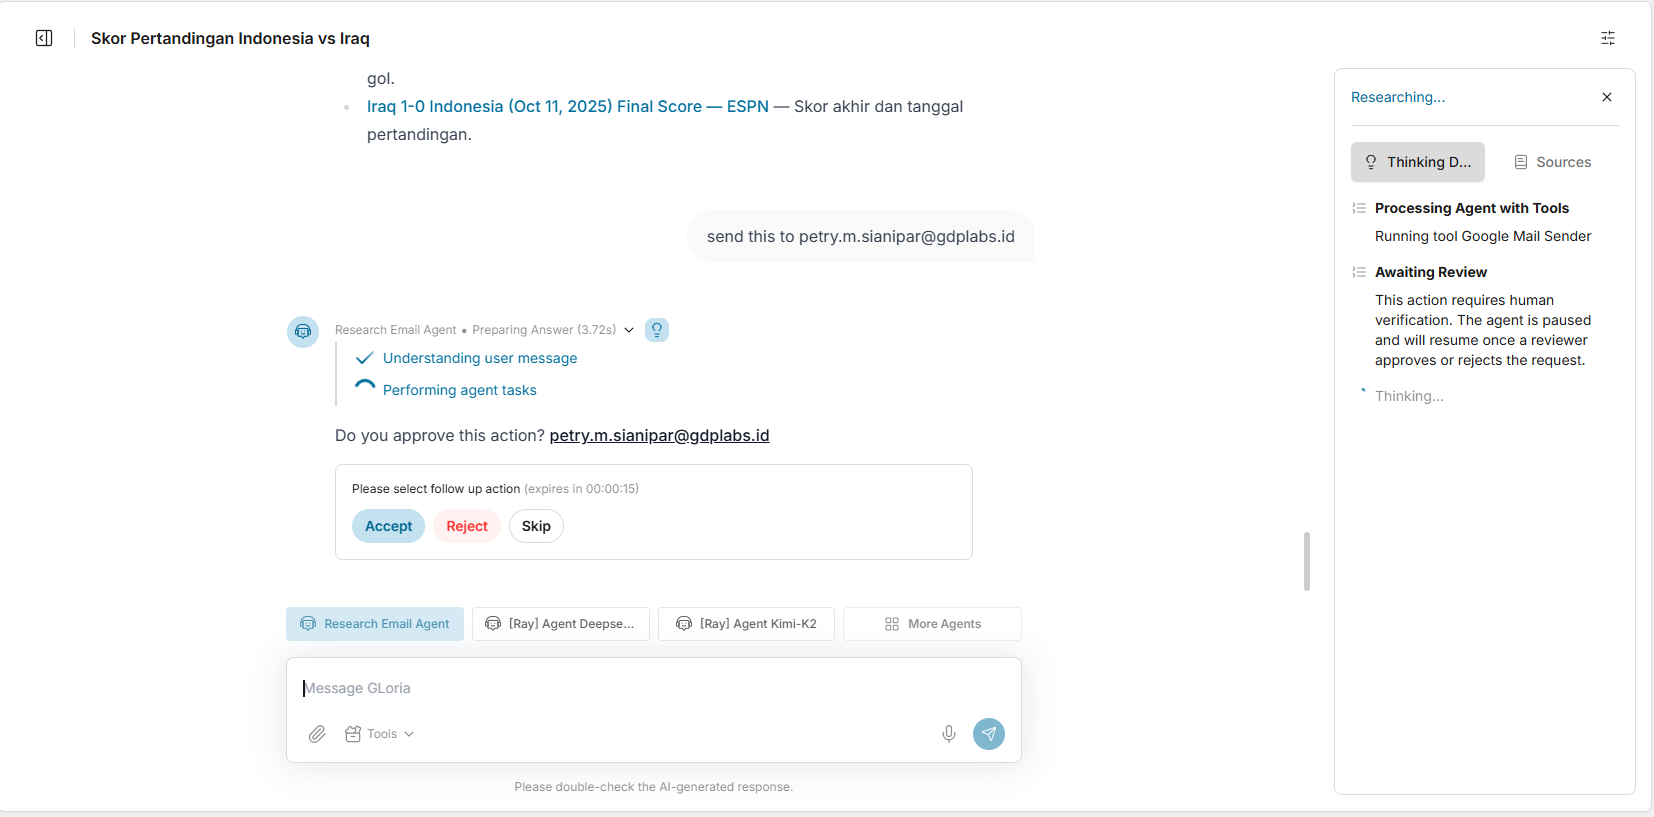Viewport: 1654px width, 817px height.
Task: Collapse the Preparing Answer chevron
Action: pos(629,330)
